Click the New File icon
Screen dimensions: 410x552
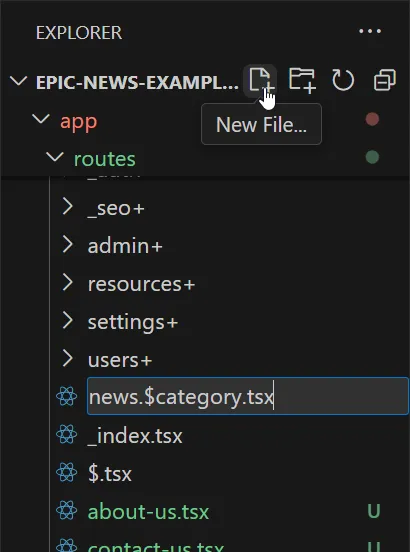click(260, 81)
